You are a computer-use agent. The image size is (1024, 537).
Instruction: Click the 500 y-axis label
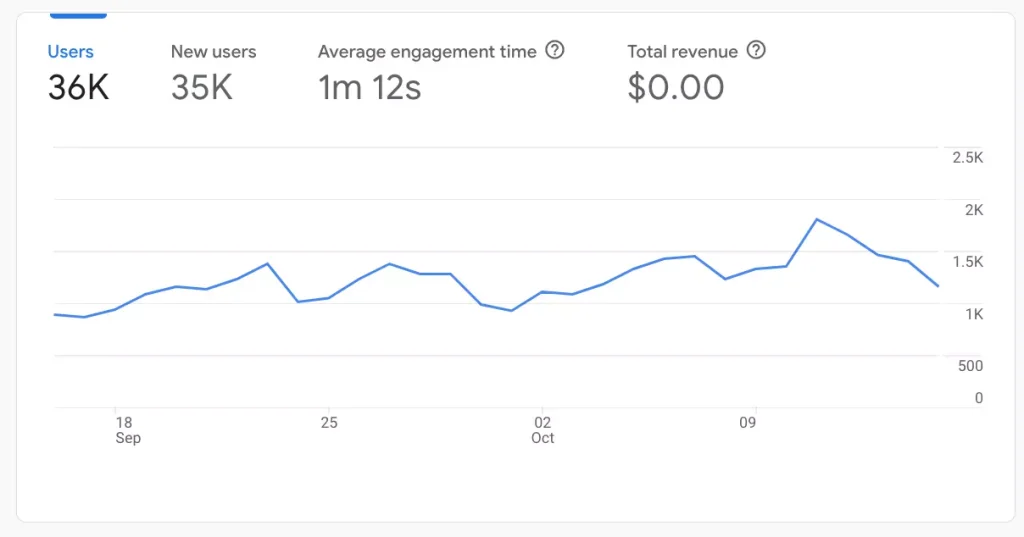[970, 366]
